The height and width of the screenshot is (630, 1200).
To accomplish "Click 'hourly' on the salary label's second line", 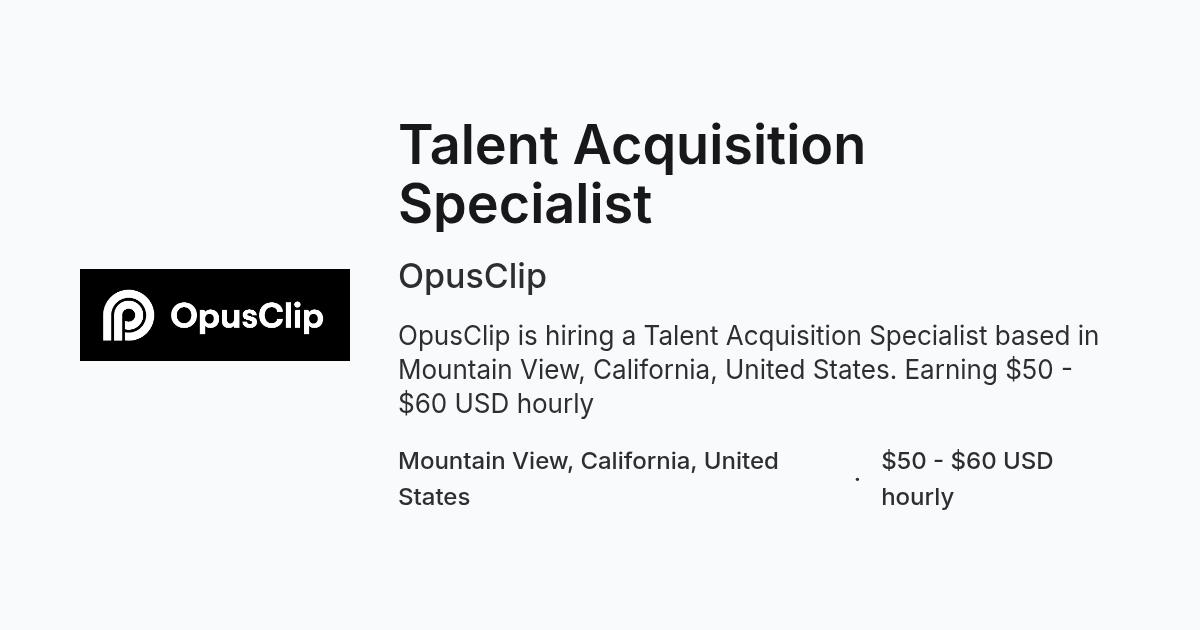I will (917, 497).
